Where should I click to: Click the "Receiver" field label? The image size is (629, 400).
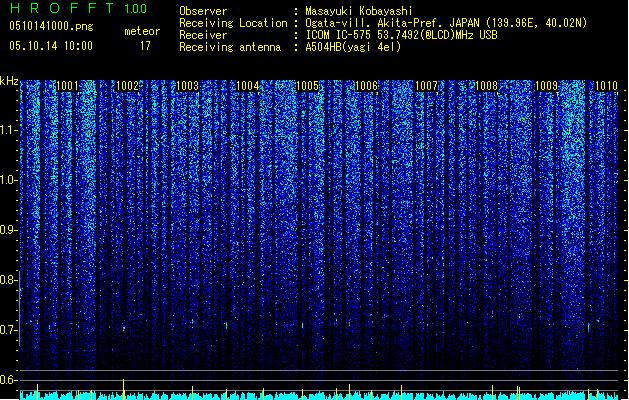[203, 35]
